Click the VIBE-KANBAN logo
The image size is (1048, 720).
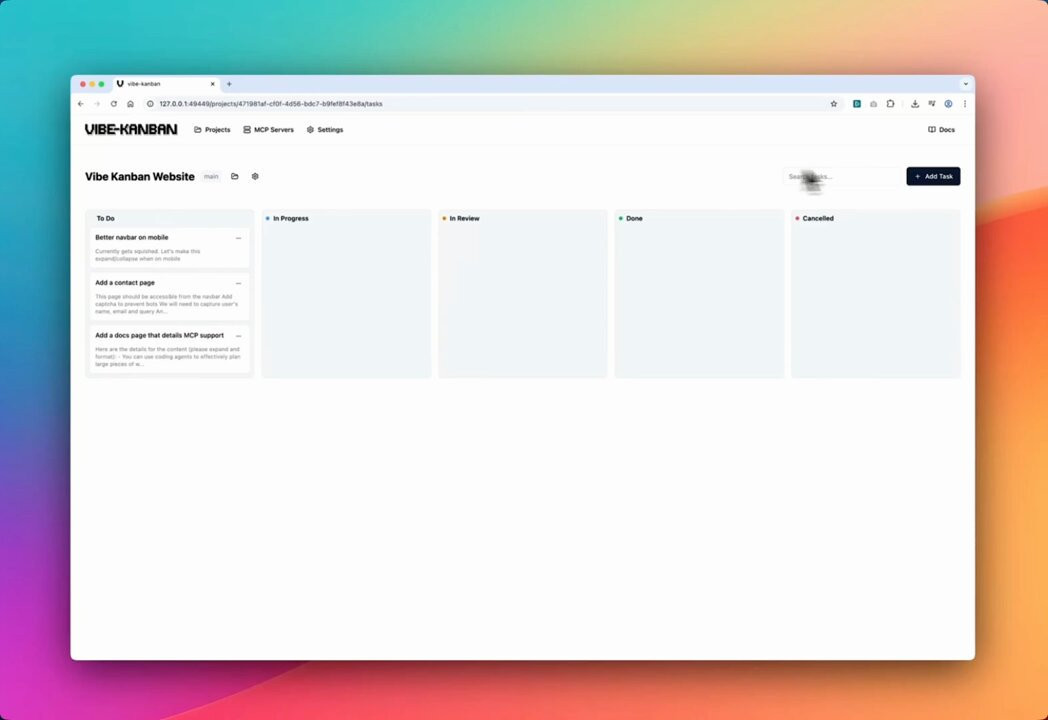pos(131,130)
